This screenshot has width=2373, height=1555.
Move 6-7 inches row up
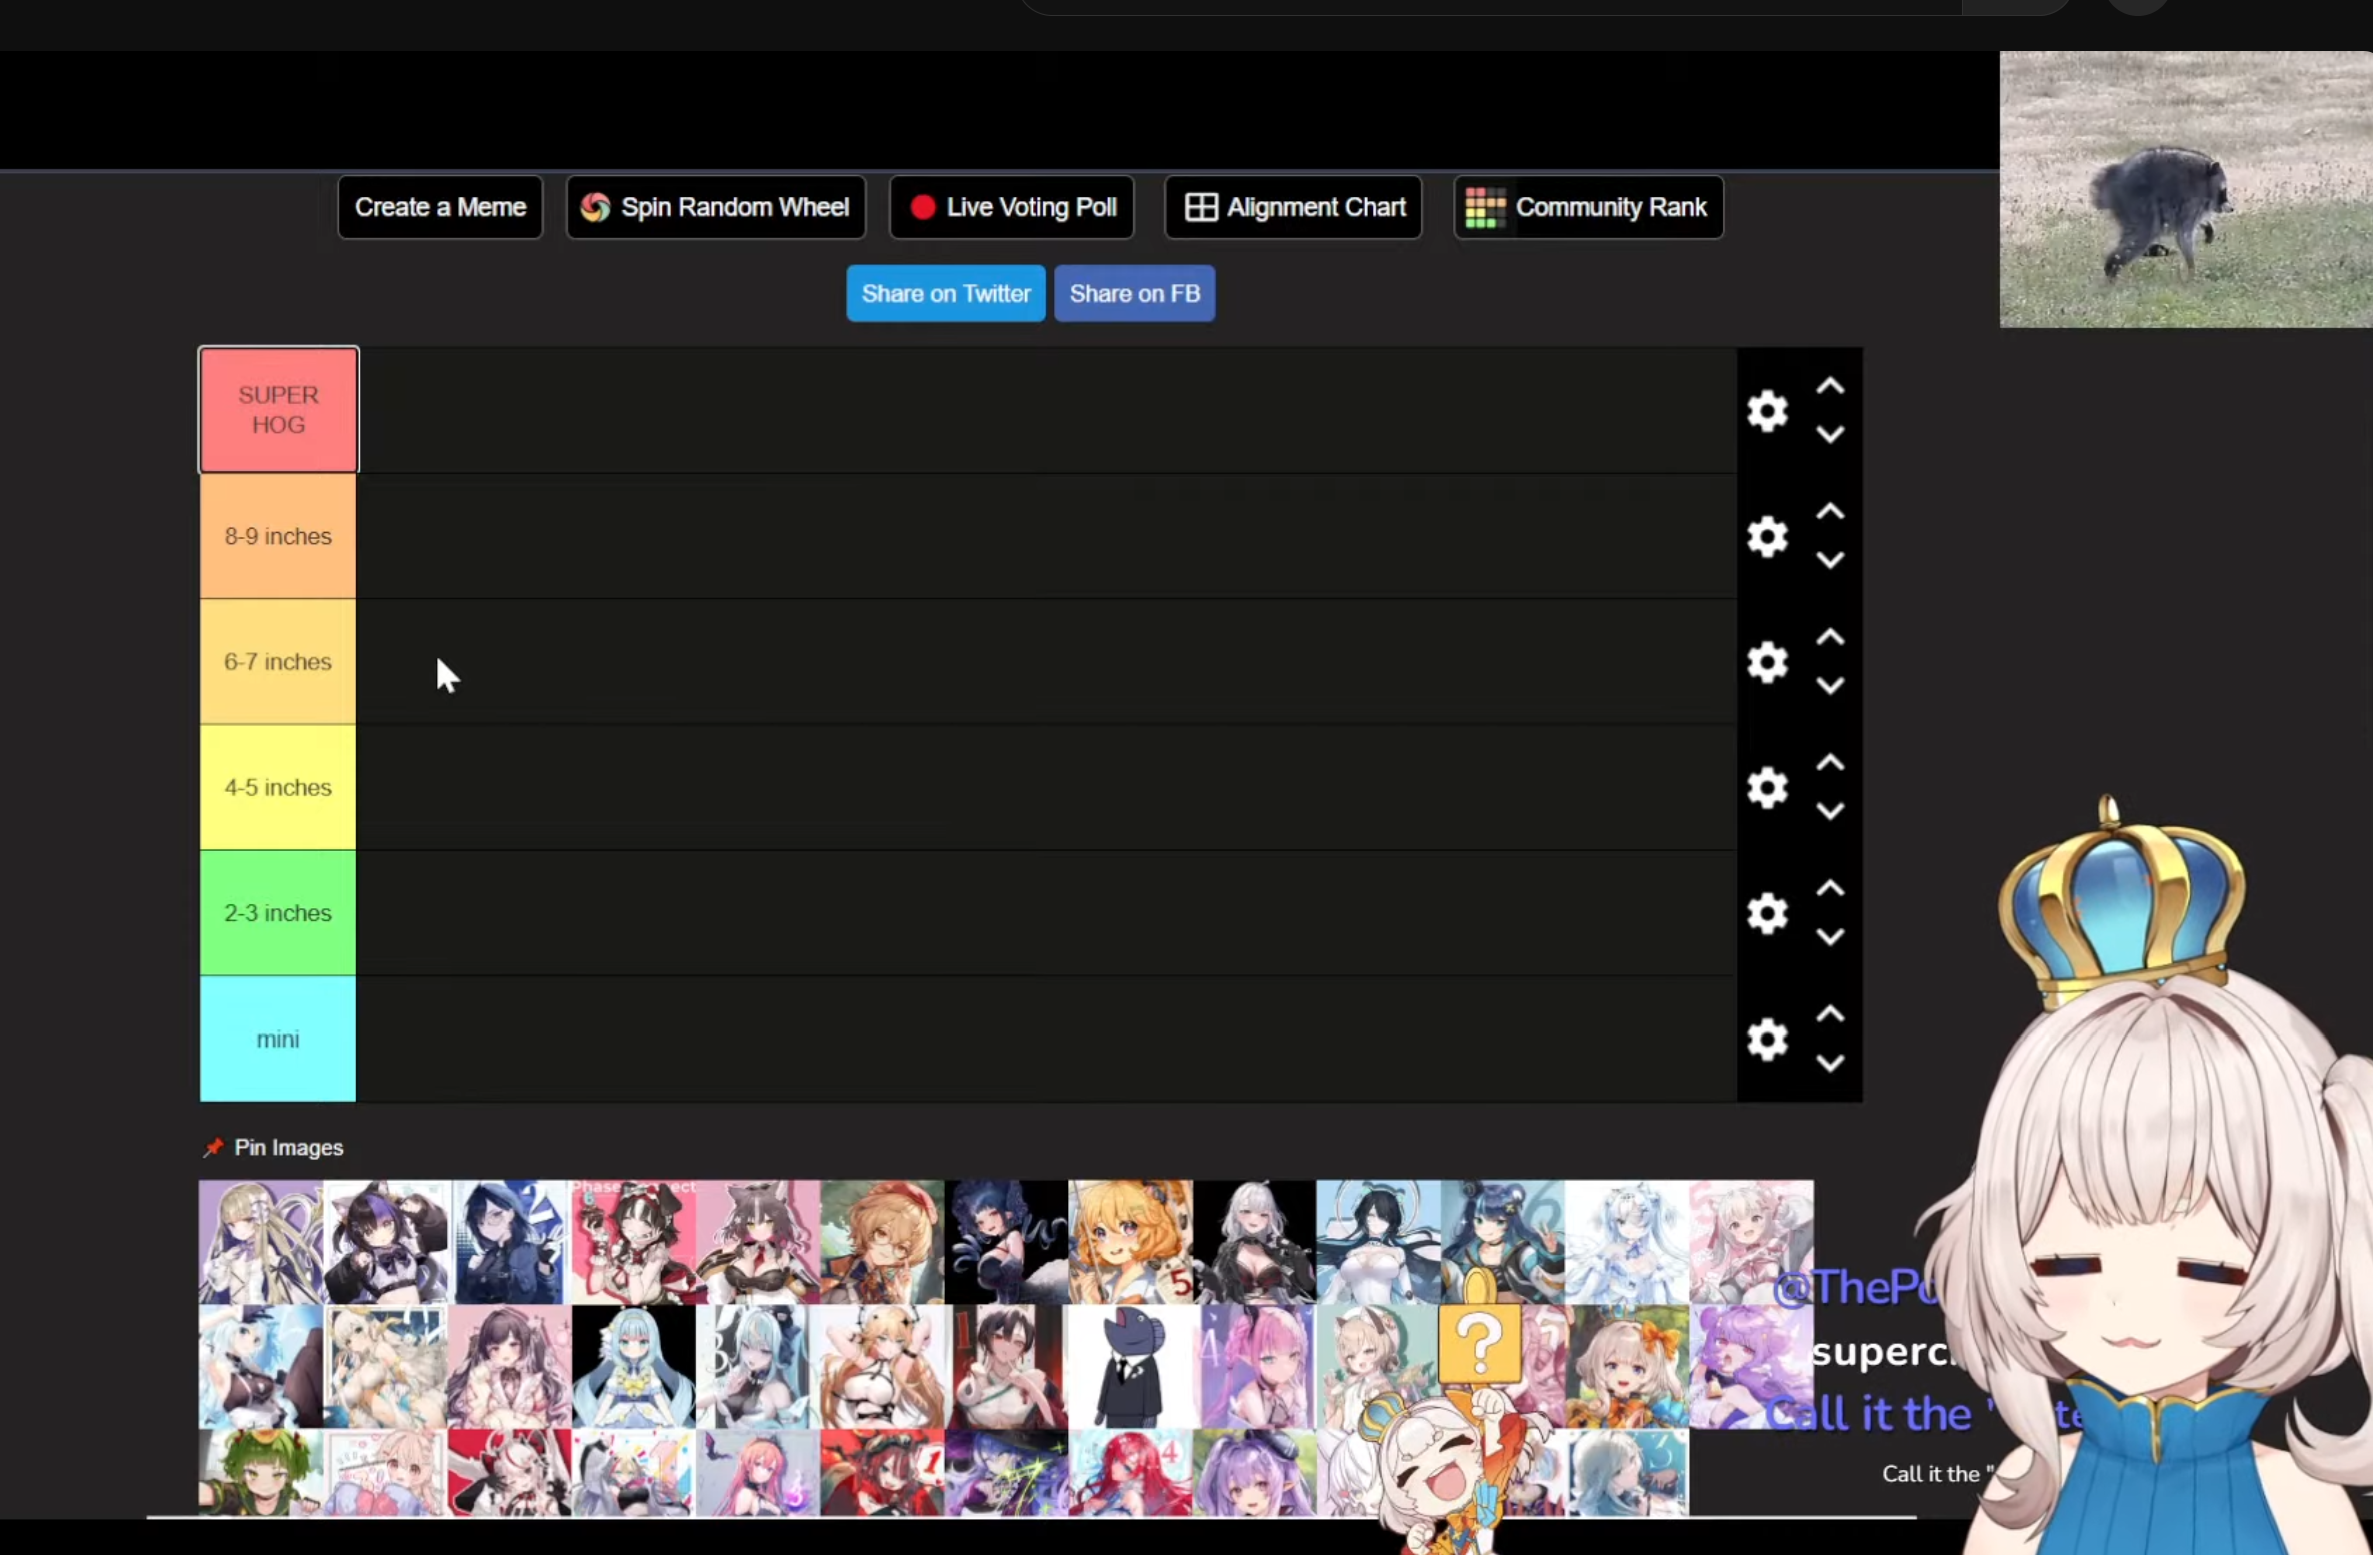pyautogui.click(x=1830, y=637)
